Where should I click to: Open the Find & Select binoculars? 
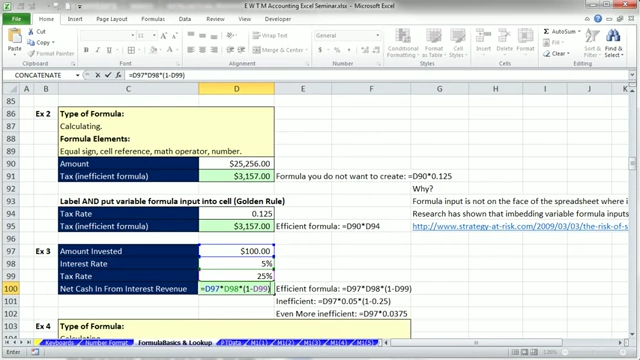click(613, 43)
